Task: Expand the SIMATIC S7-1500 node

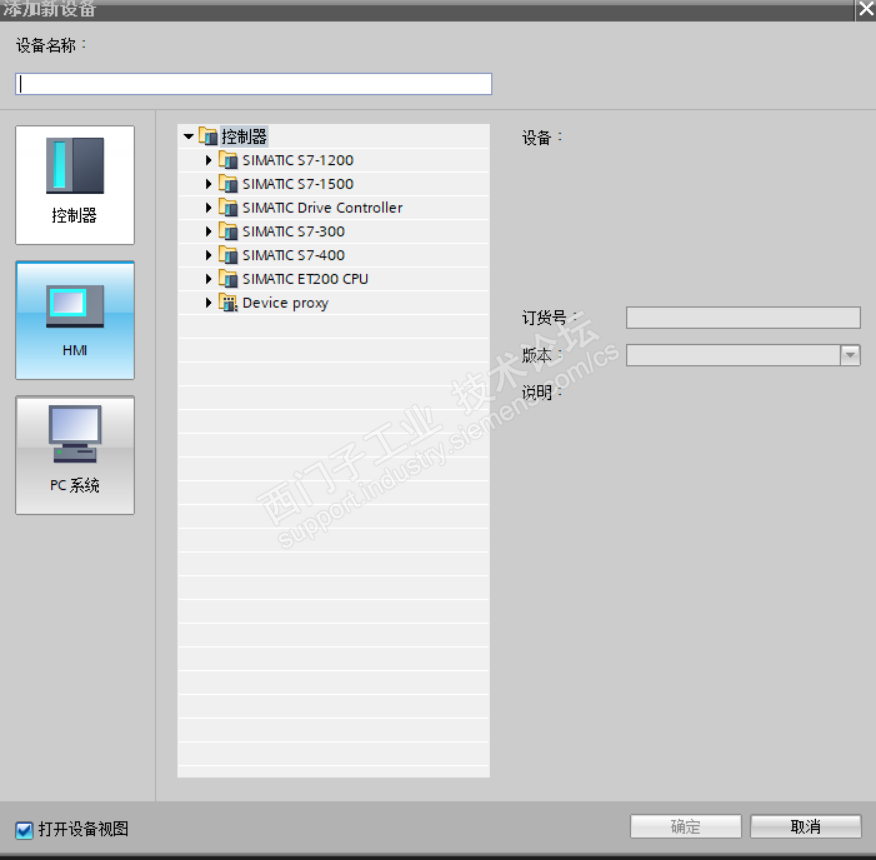Action: pos(208,184)
